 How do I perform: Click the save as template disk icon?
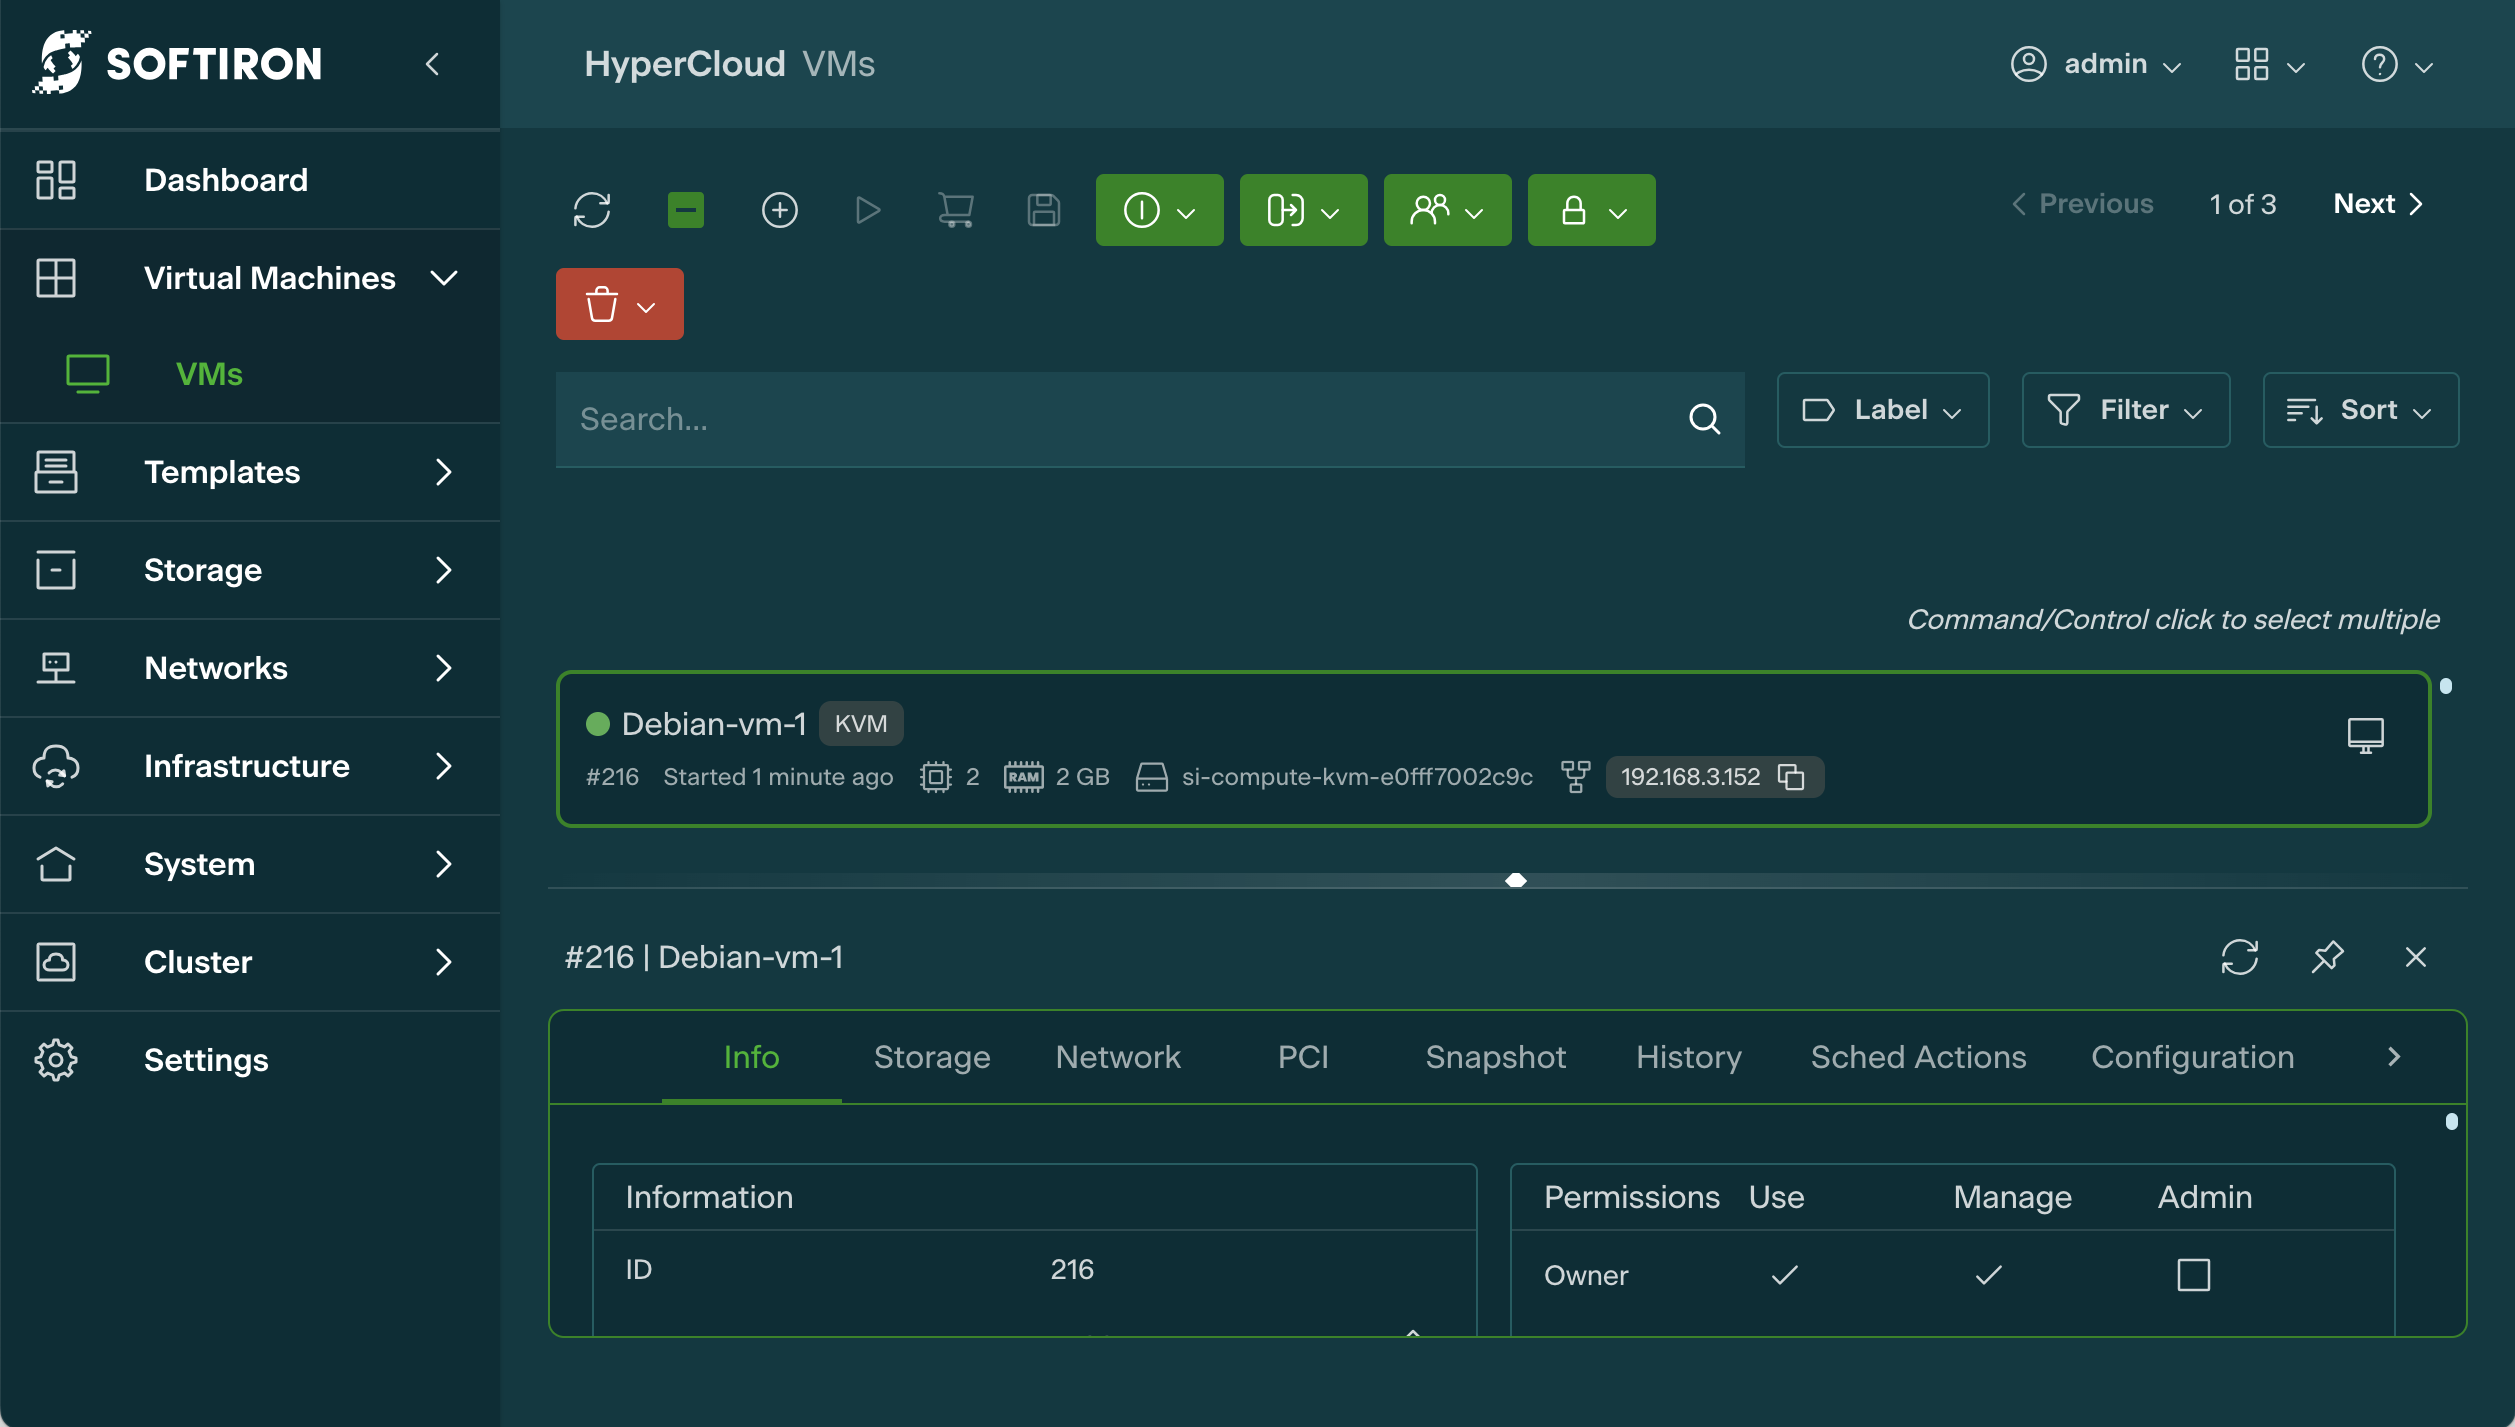click(x=1043, y=210)
